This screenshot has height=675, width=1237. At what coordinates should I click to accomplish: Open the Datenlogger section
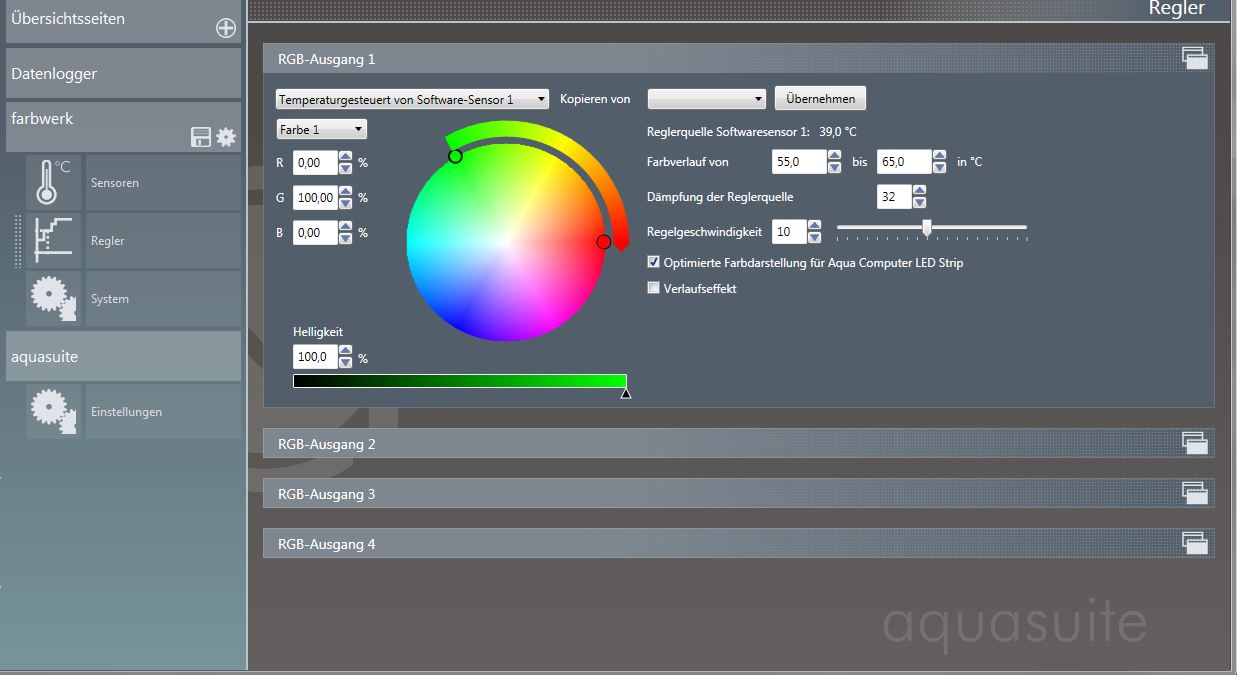click(x=122, y=74)
